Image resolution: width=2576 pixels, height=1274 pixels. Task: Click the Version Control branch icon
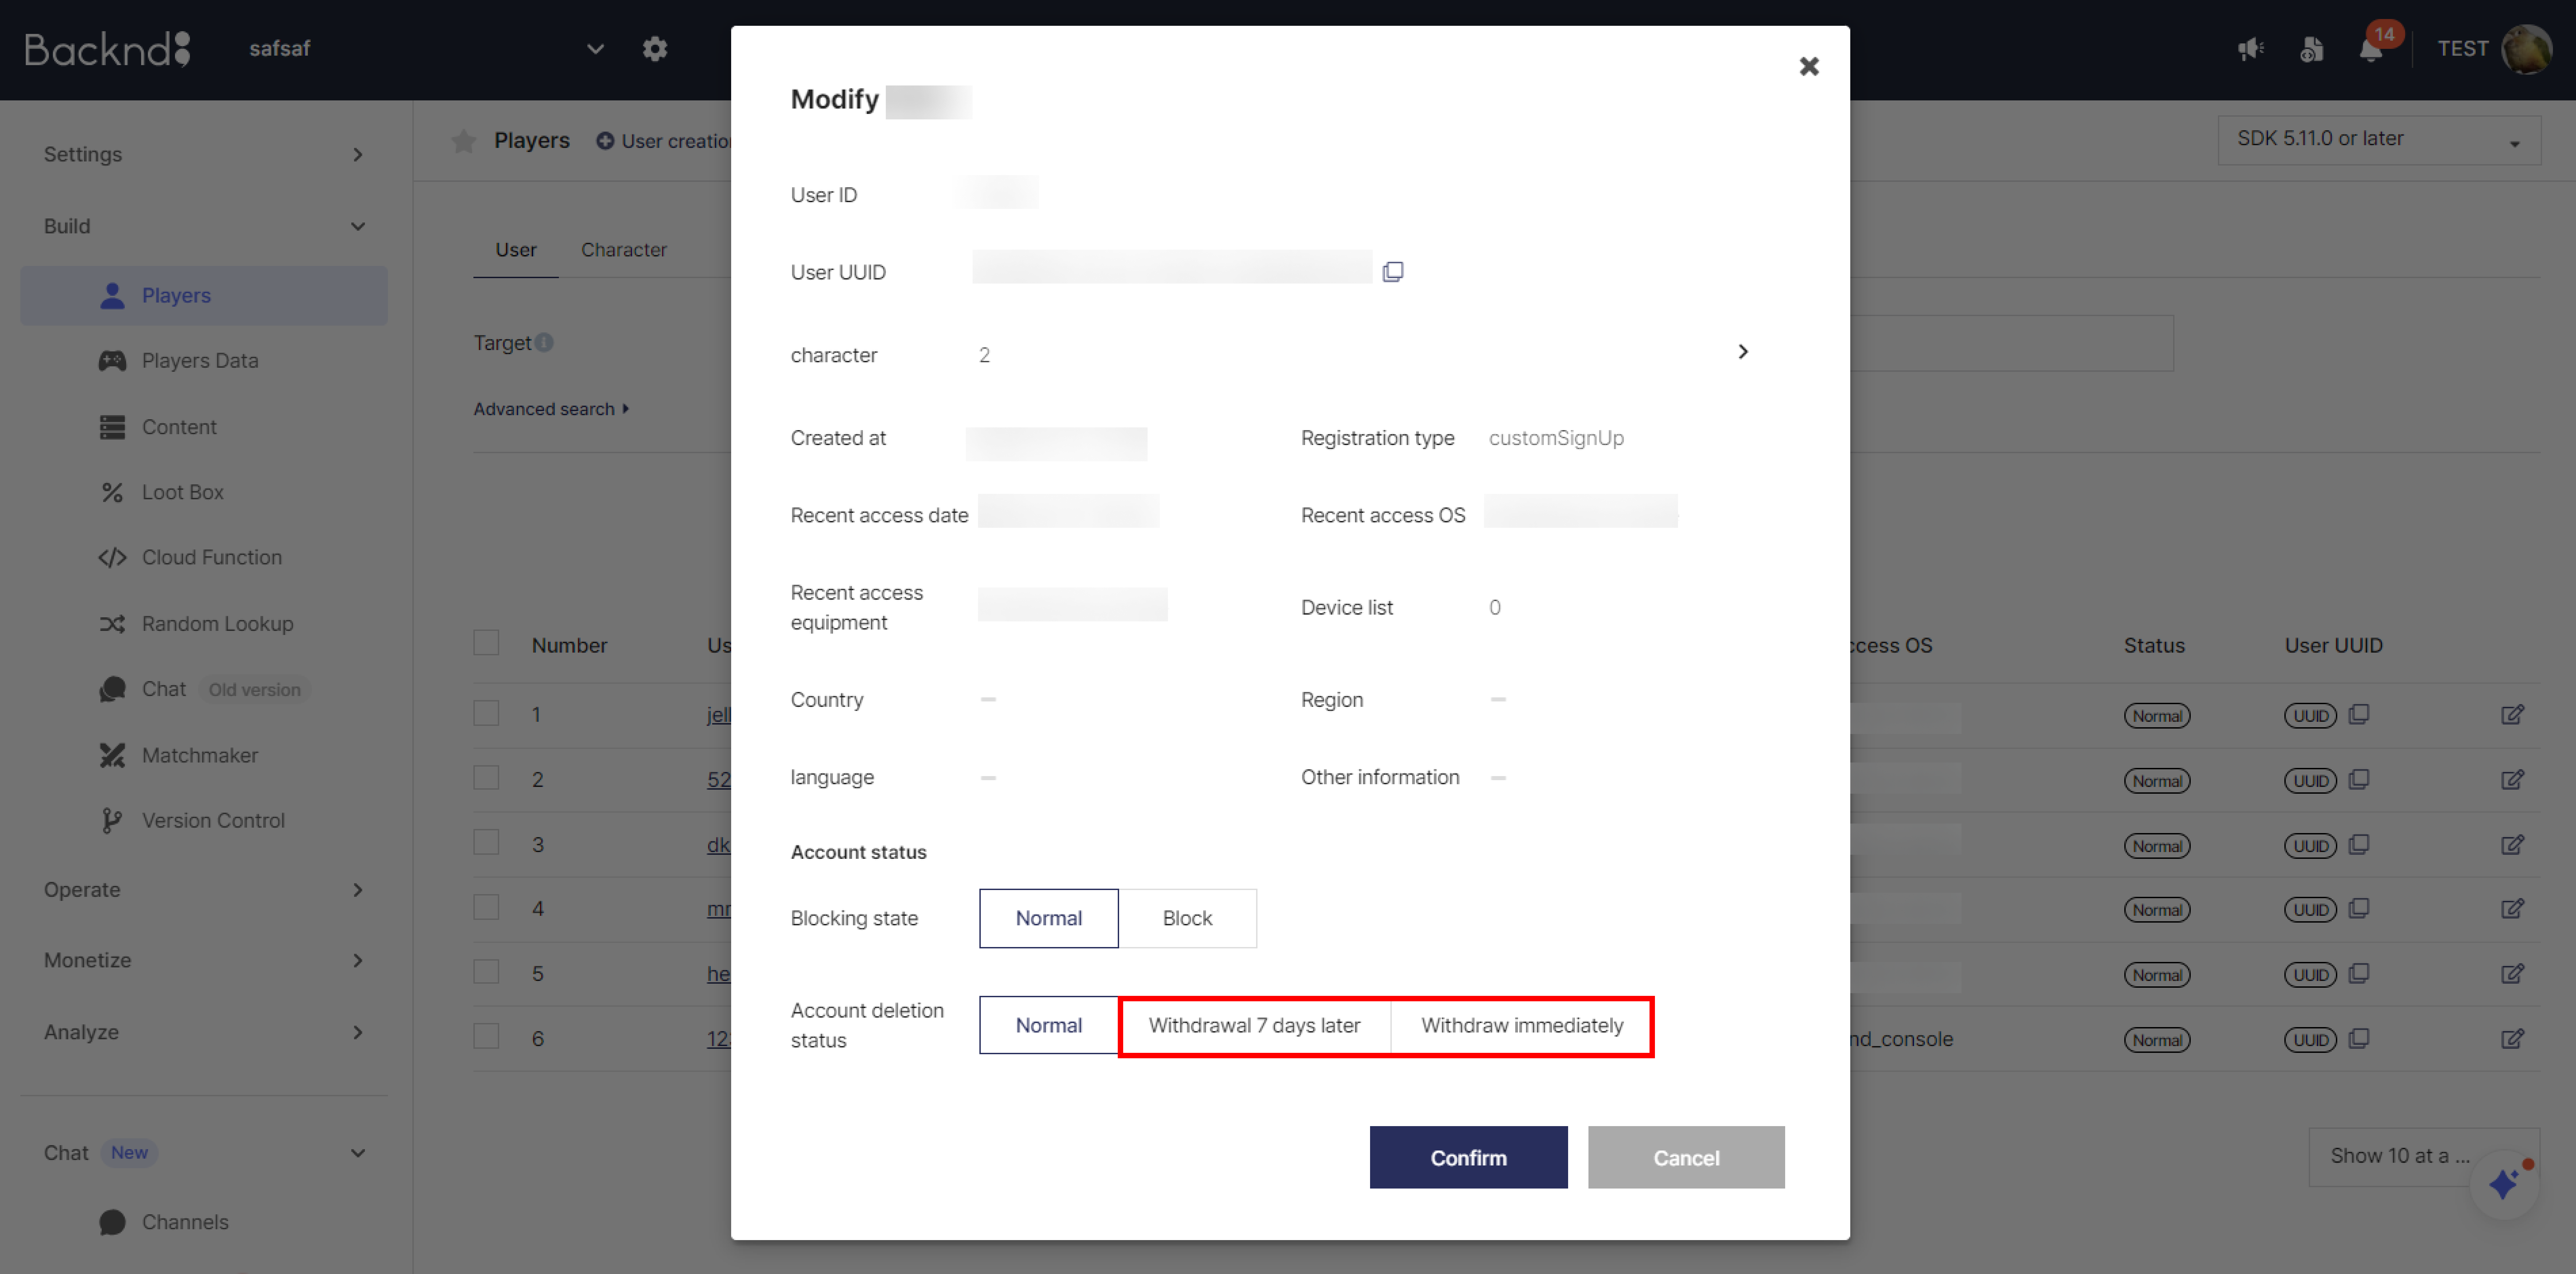pos(112,820)
